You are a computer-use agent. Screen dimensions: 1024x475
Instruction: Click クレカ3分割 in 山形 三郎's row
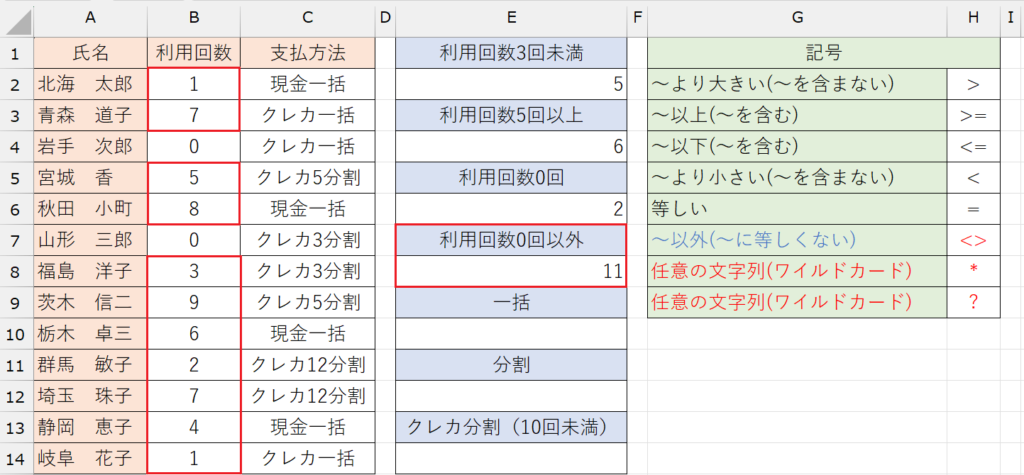coord(308,240)
